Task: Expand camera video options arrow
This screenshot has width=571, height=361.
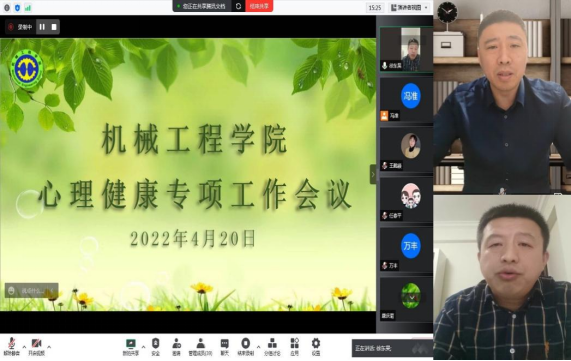Action: tap(49, 347)
